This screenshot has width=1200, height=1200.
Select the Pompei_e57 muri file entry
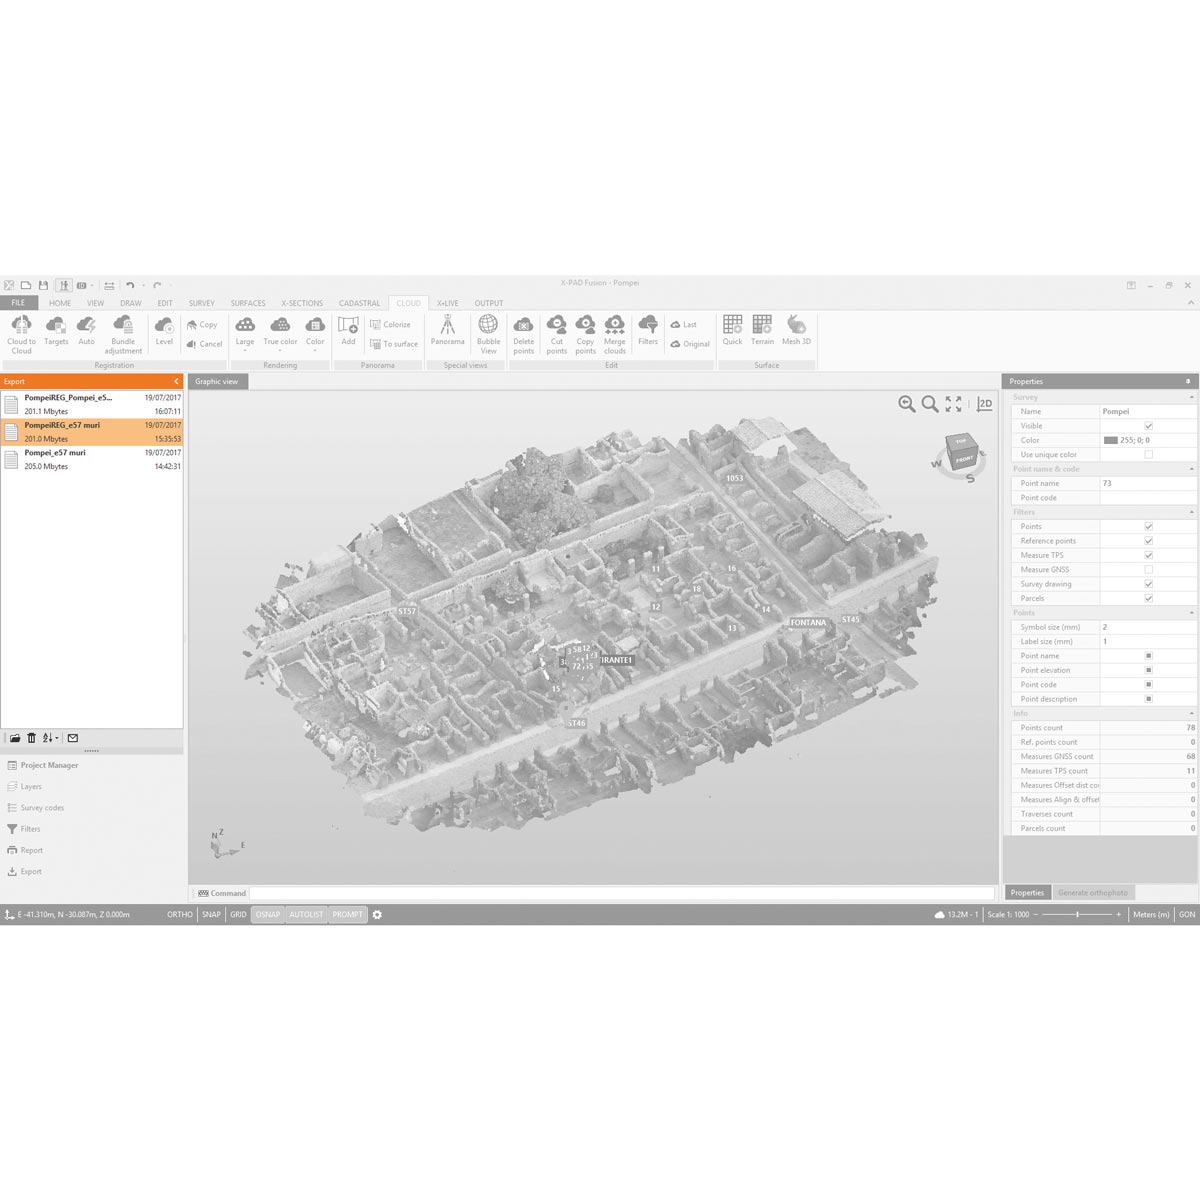[x=91, y=459]
